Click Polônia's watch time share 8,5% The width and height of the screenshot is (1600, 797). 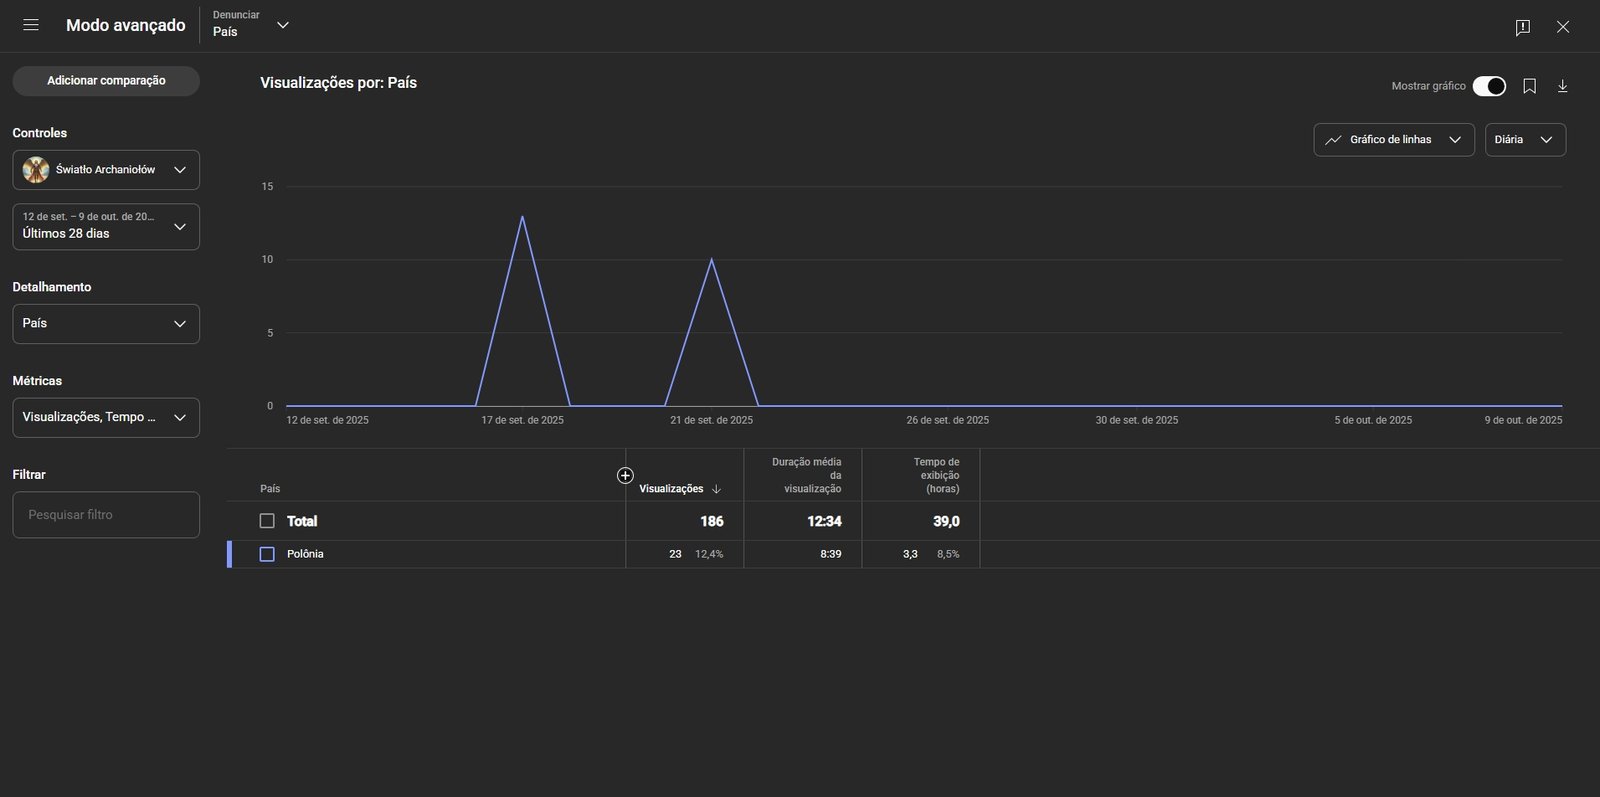948,554
